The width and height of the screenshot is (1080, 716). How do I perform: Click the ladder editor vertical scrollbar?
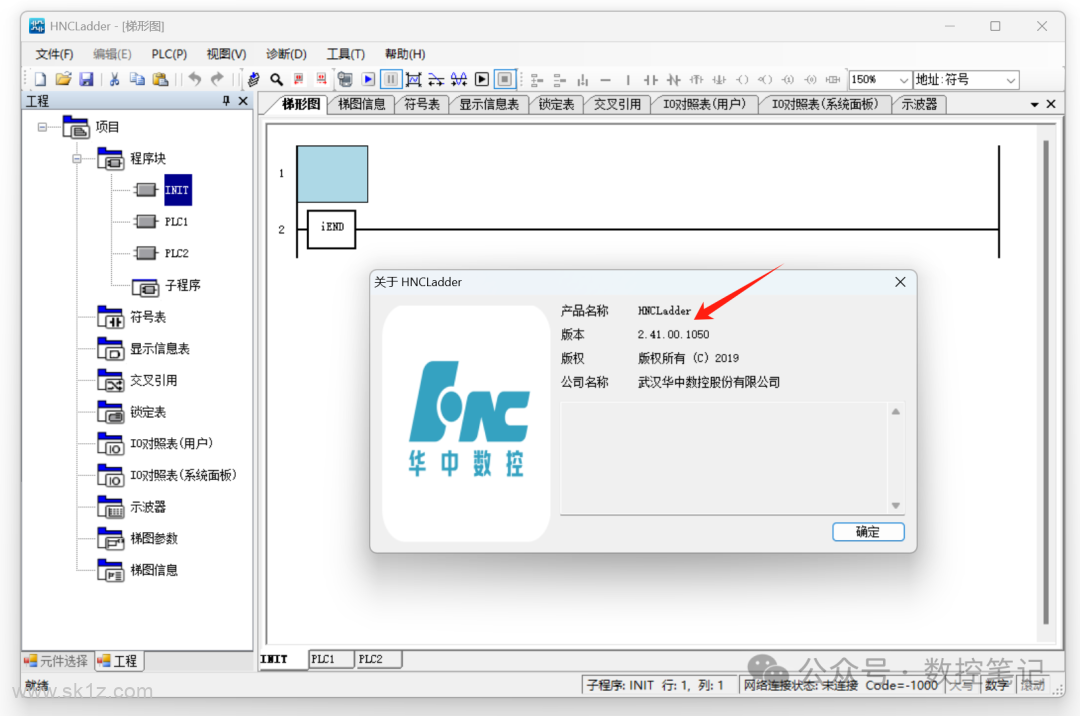(1046, 382)
